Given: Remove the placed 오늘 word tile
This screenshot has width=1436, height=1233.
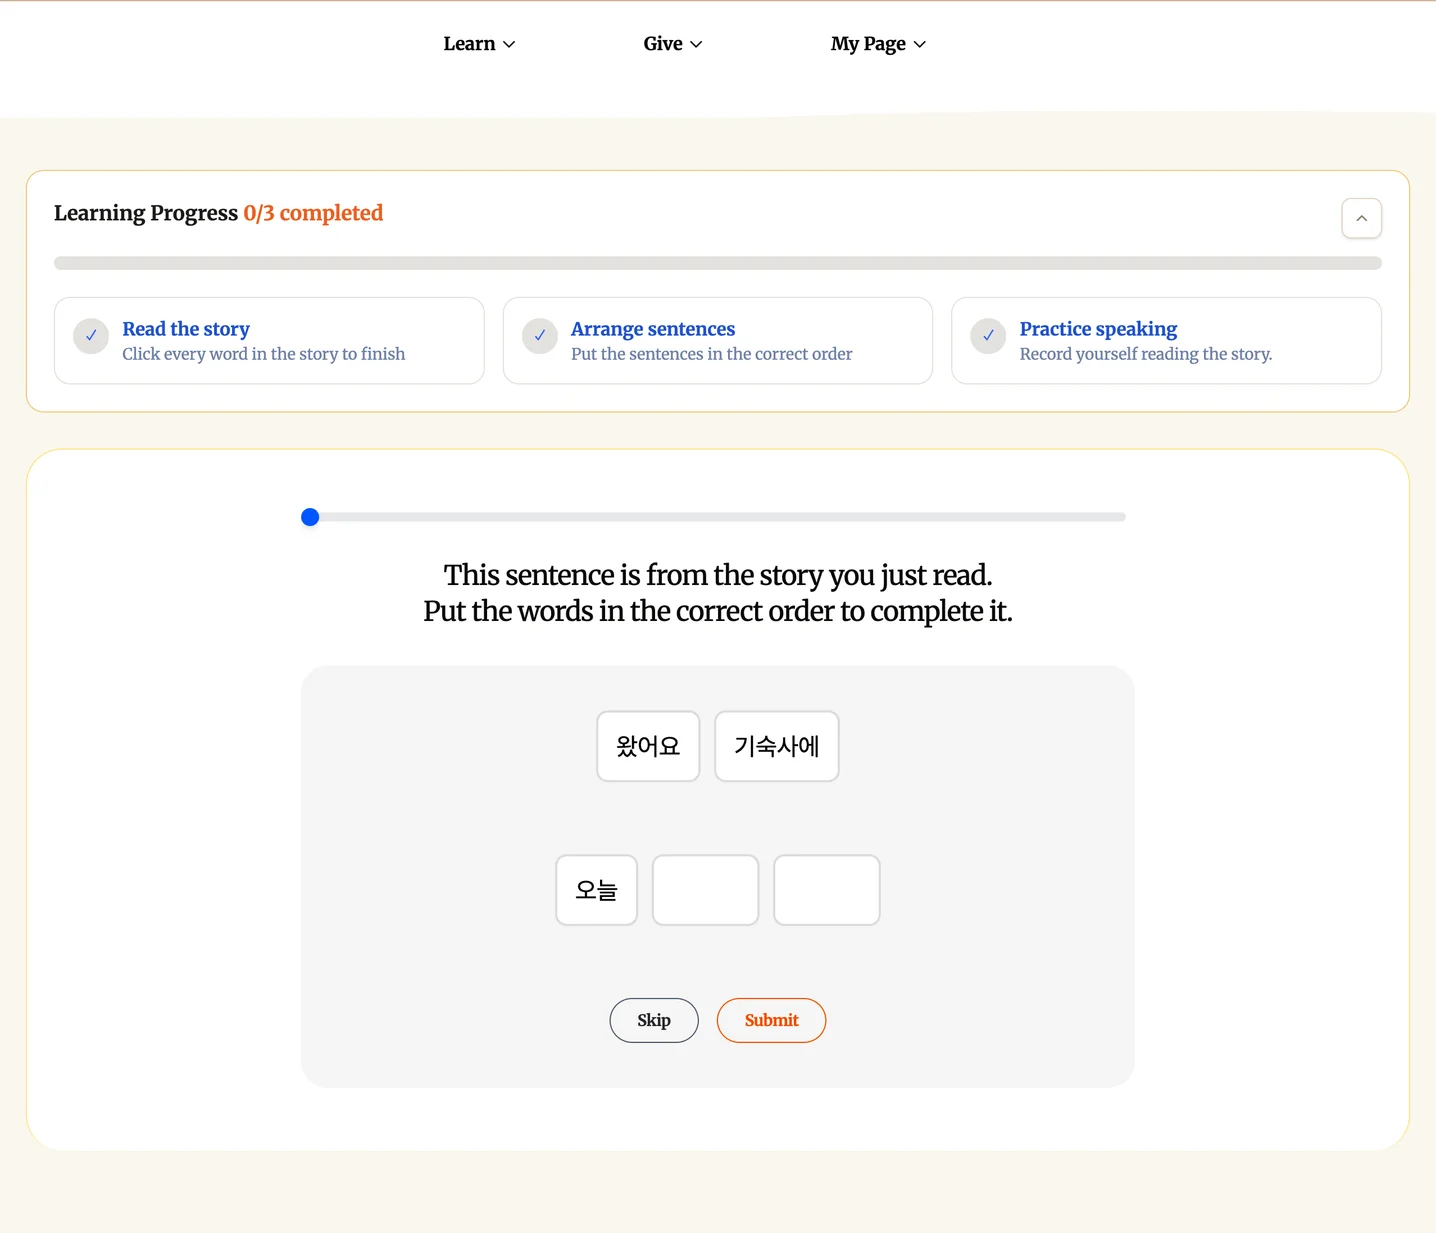Looking at the screenshot, I should [x=596, y=890].
